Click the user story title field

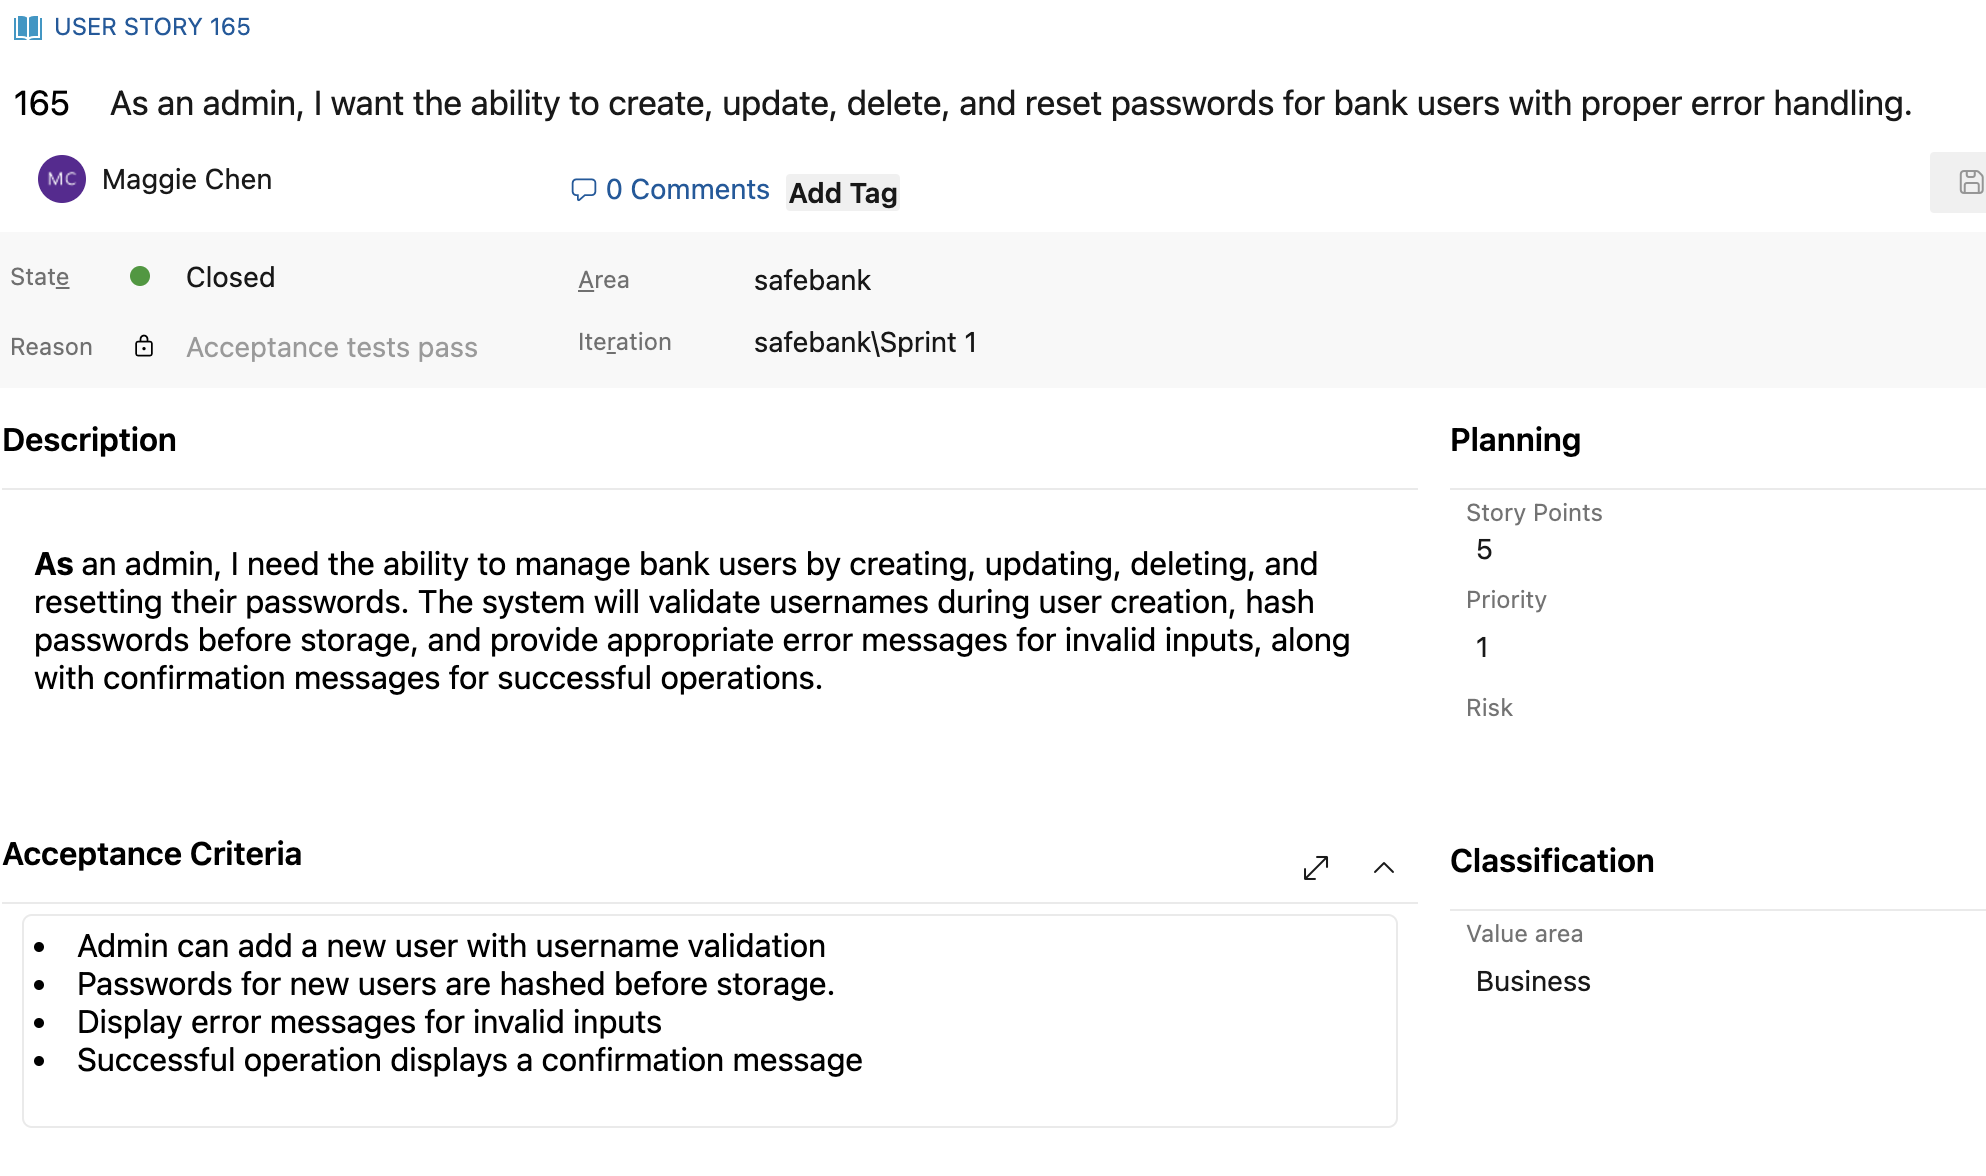(1010, 103)
